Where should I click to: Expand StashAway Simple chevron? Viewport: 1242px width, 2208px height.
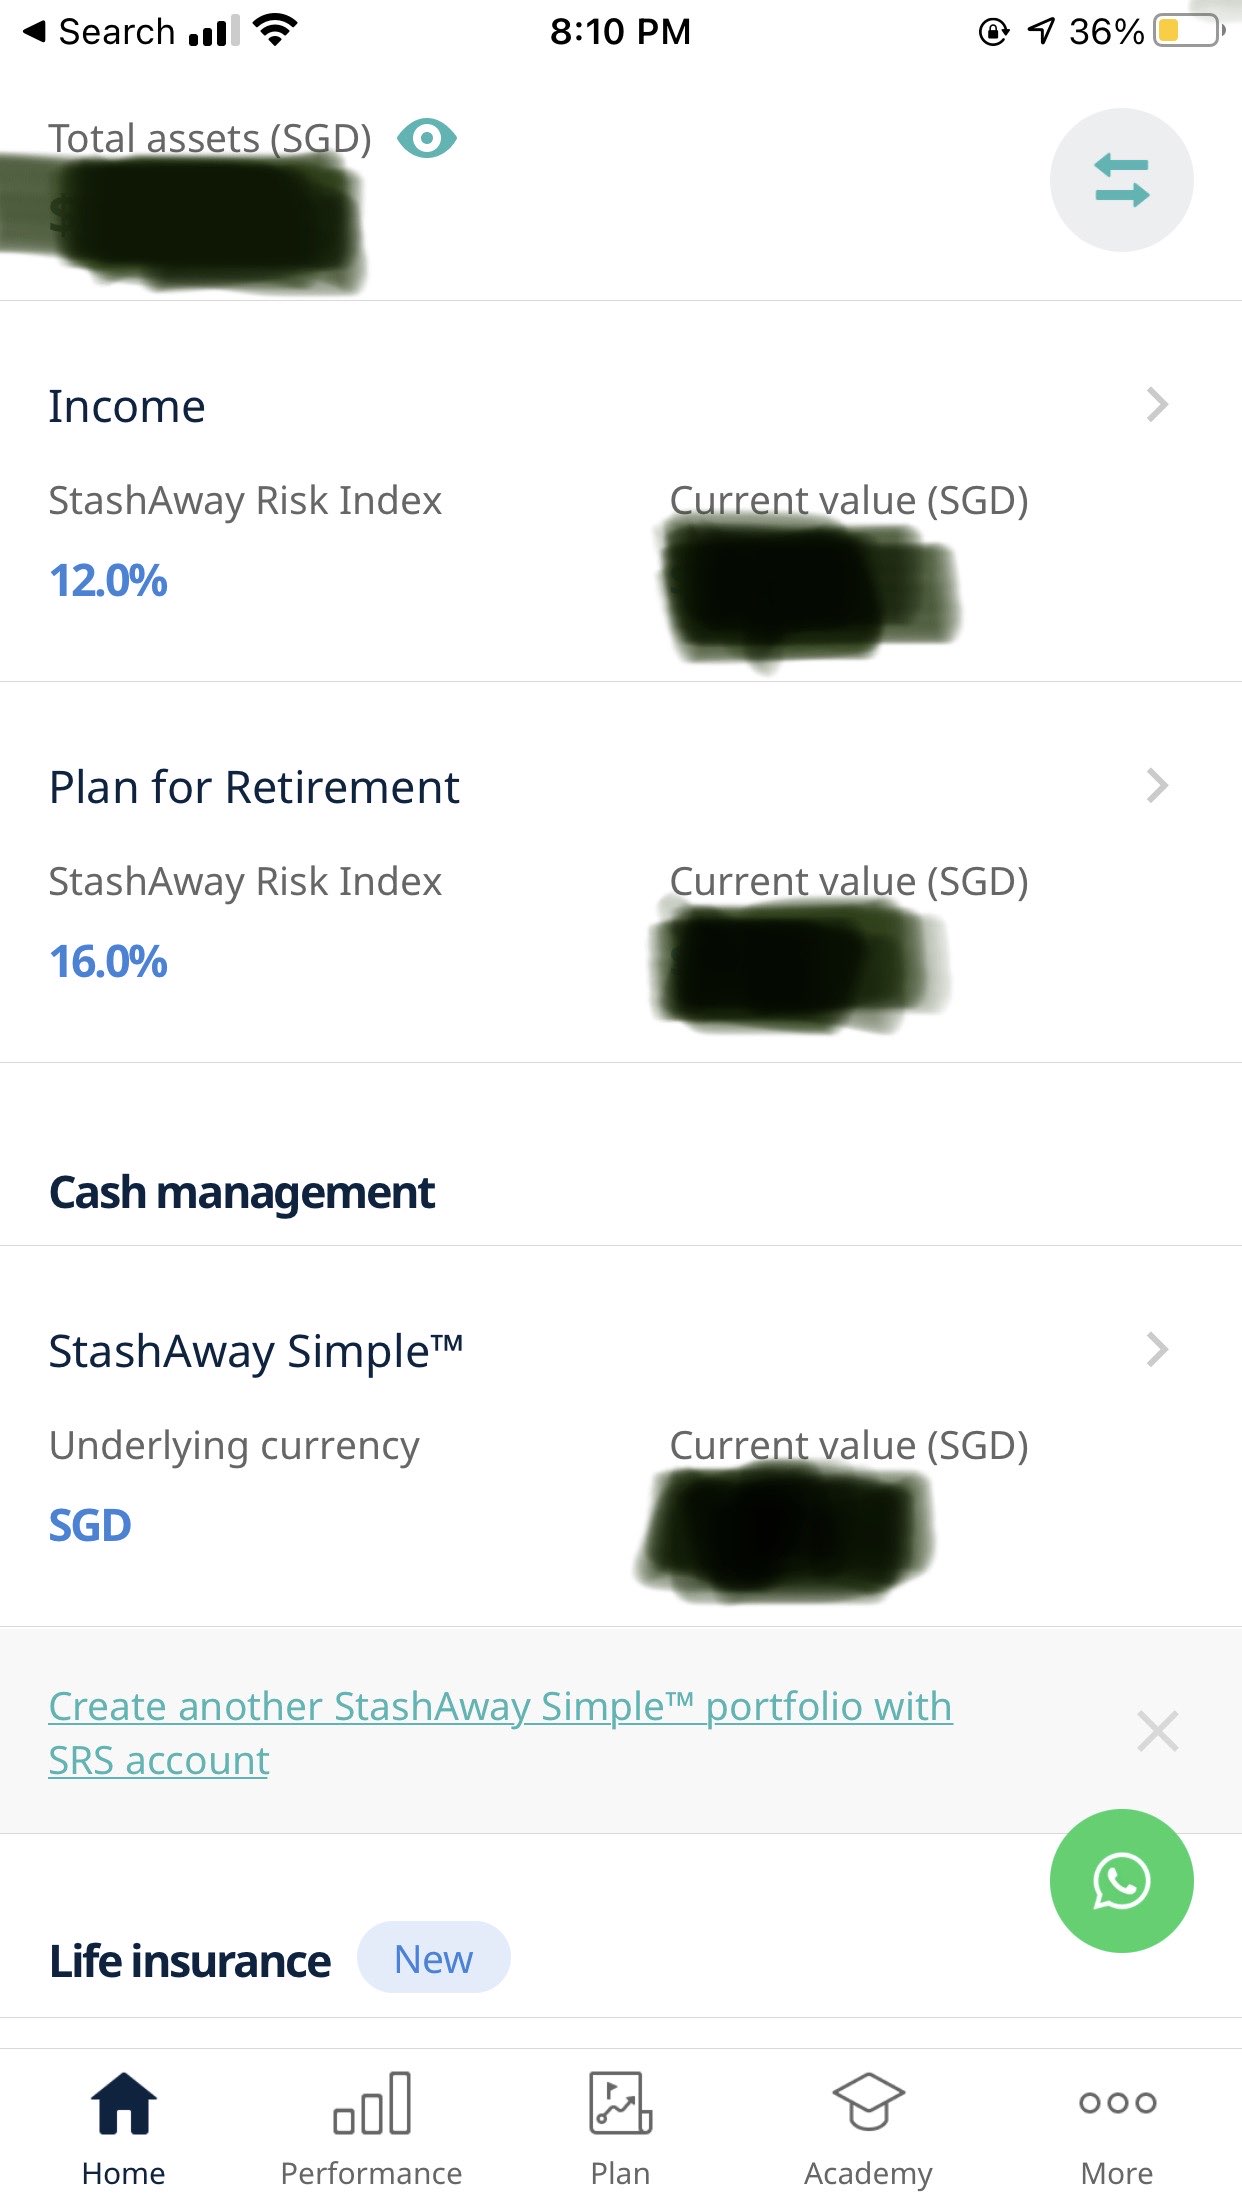(x=1157, y=1350)
